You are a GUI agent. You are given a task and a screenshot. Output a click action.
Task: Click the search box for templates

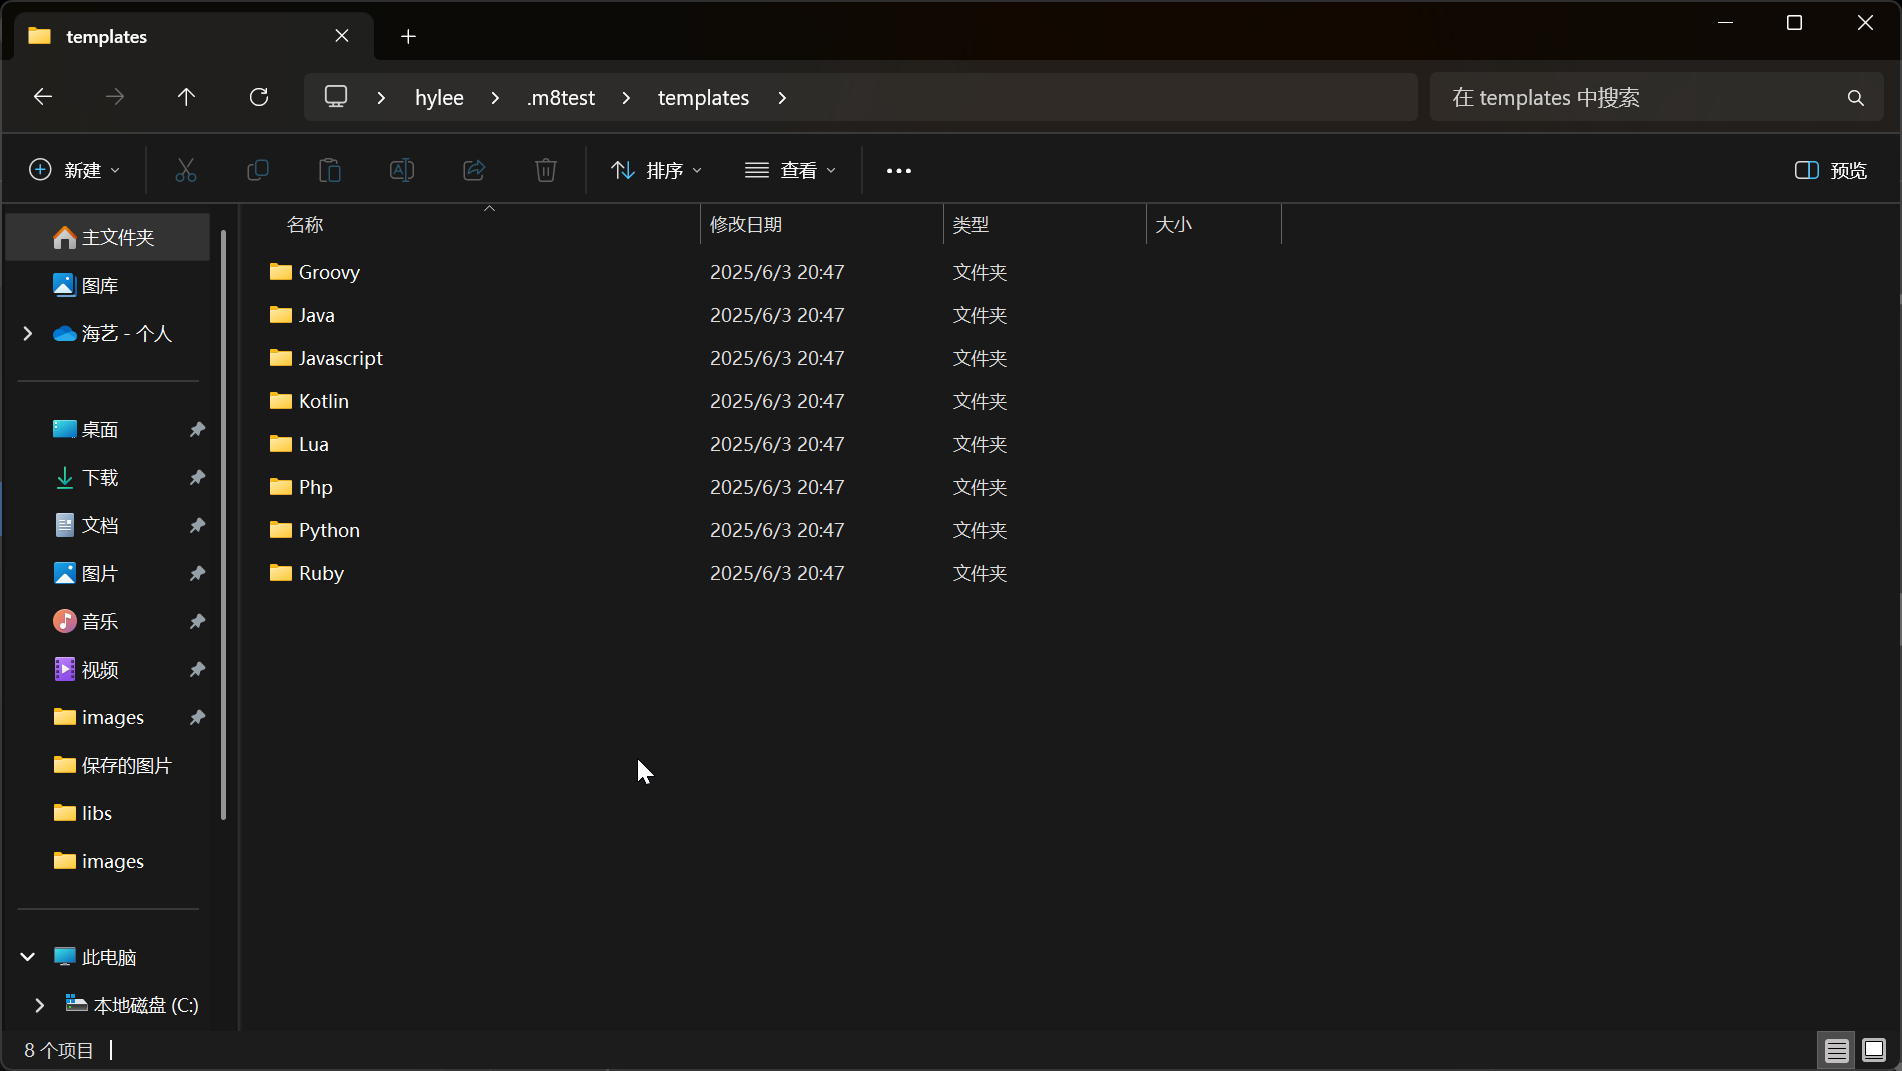point(1640,98)
